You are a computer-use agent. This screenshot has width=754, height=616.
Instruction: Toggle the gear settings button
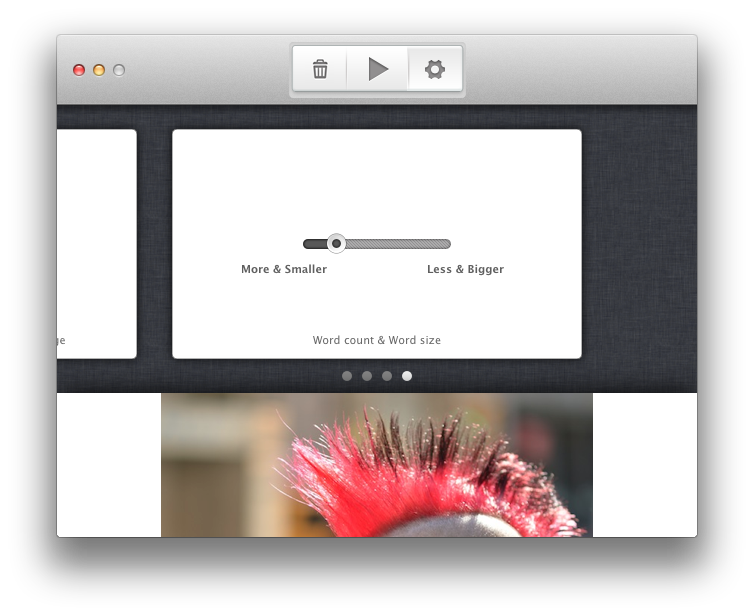pos(435,69)
